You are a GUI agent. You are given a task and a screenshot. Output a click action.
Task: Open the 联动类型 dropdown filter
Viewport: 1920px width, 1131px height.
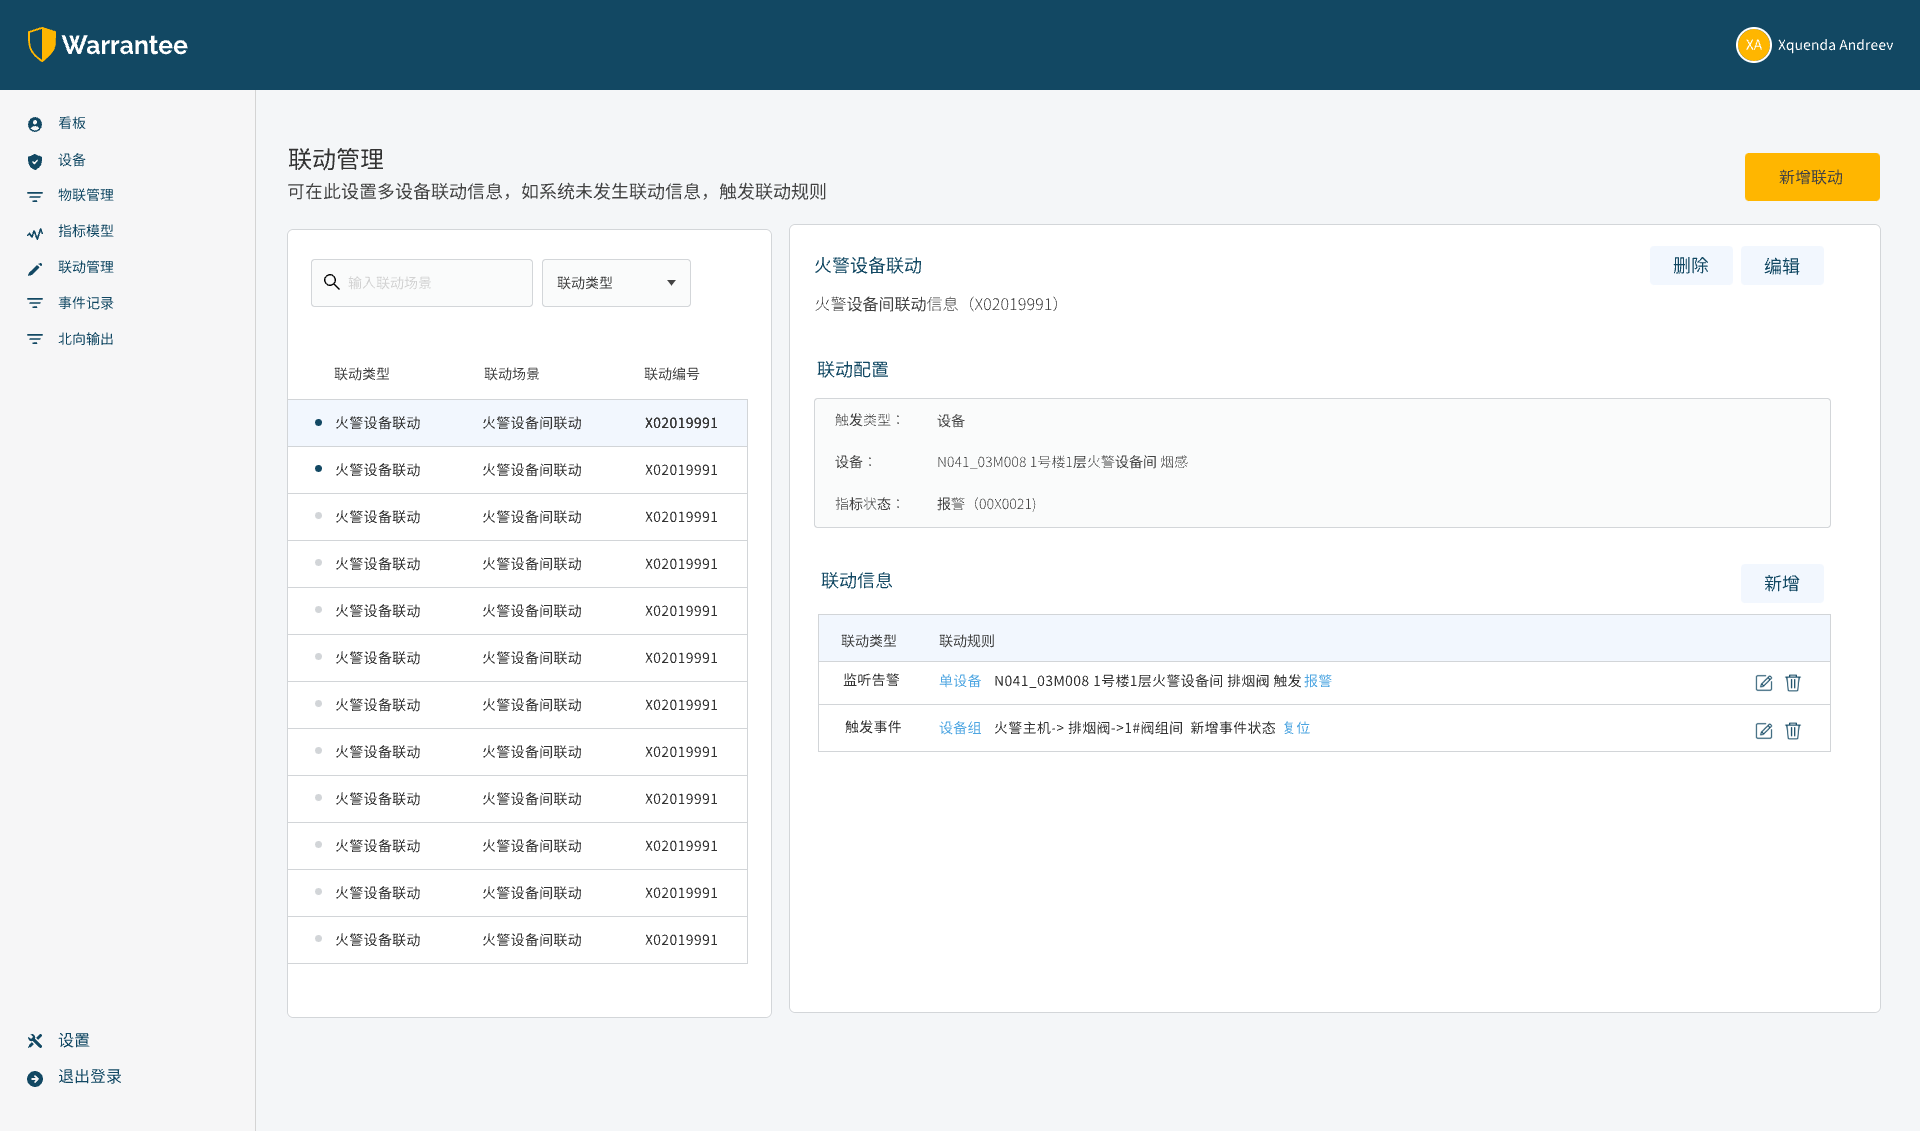(616, 283)
